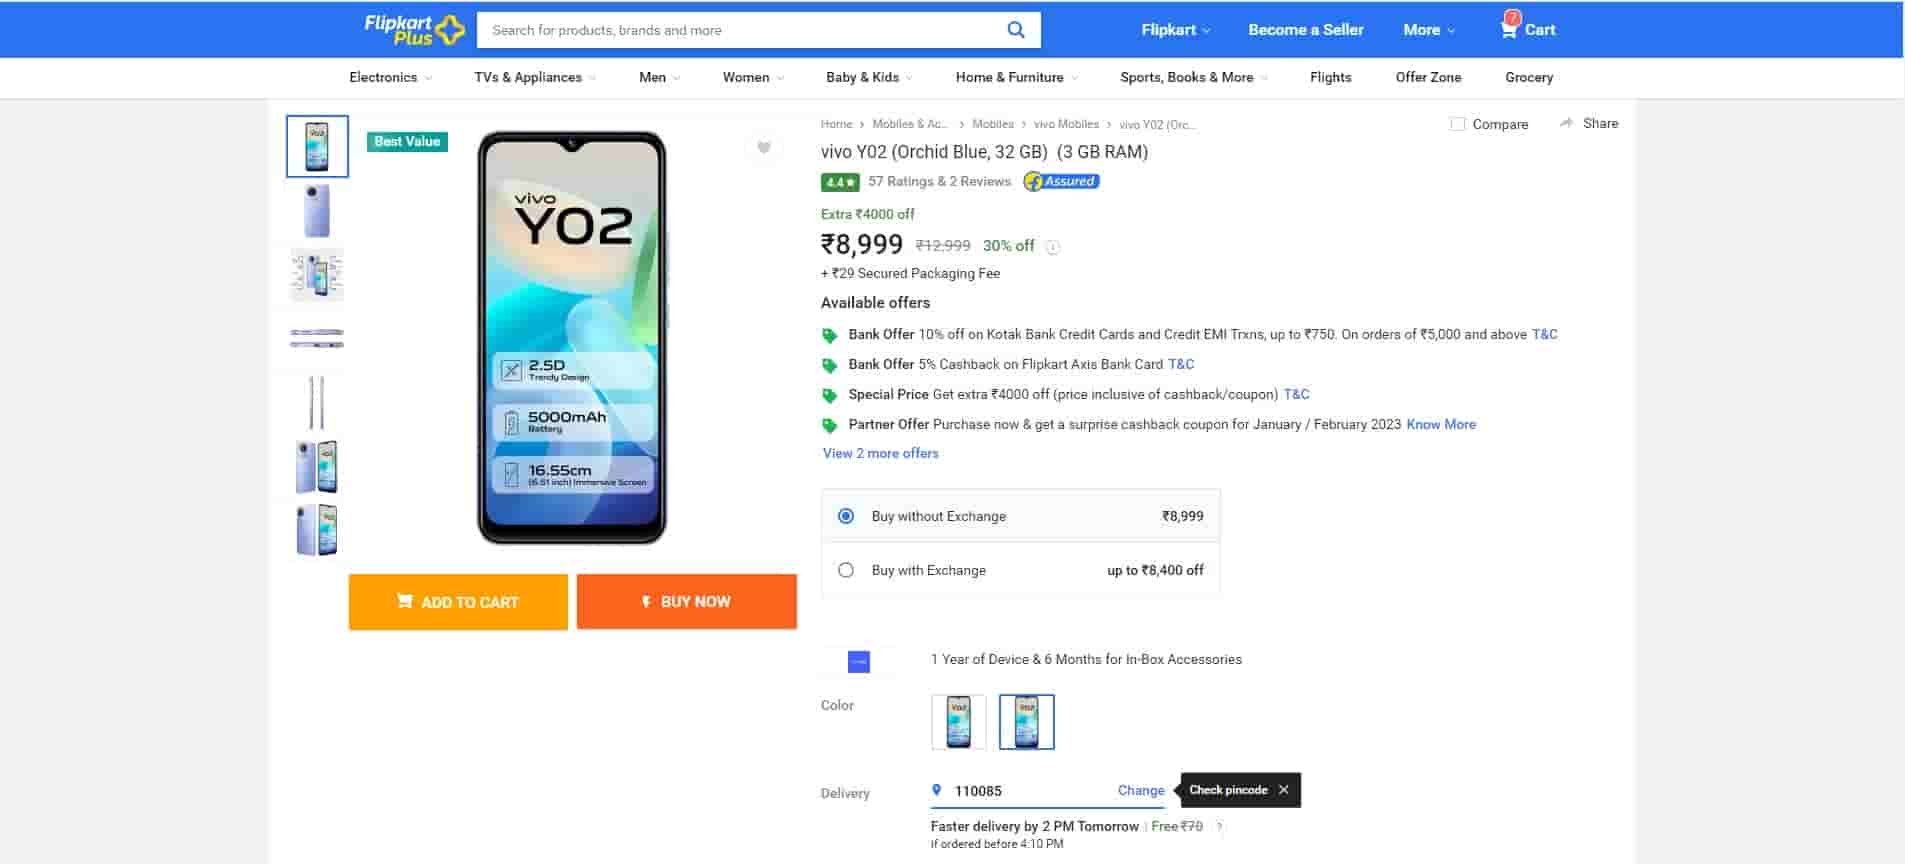Open the More dropdown in header

[1428, 30]
